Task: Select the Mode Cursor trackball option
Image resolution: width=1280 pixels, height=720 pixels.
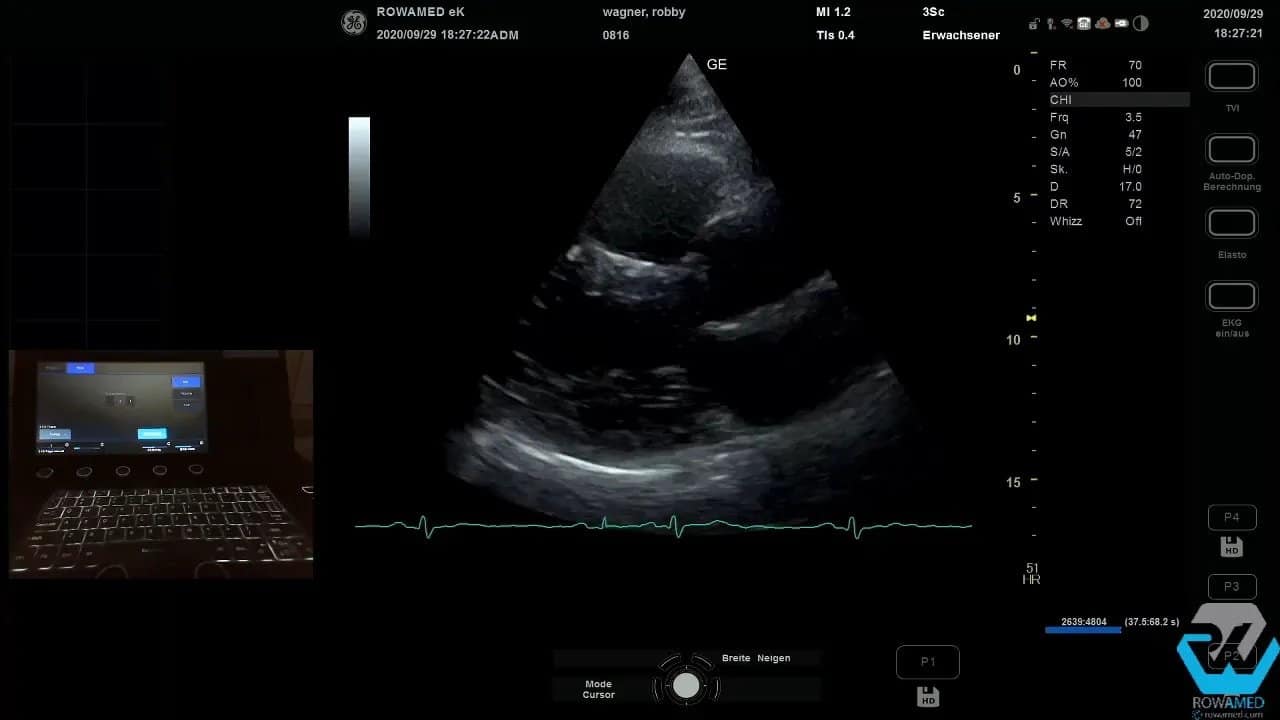Action: tap(599, 689)
